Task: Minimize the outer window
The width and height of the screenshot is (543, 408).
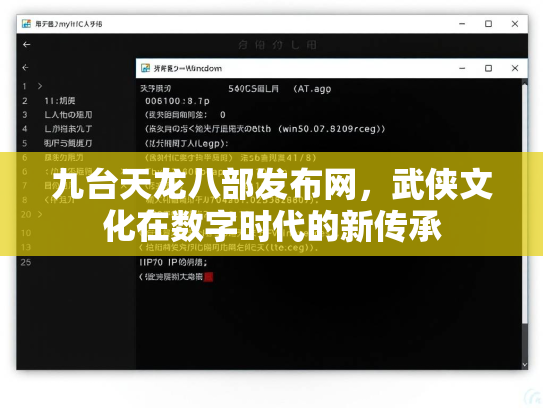Action: click(x=462, y=24)
